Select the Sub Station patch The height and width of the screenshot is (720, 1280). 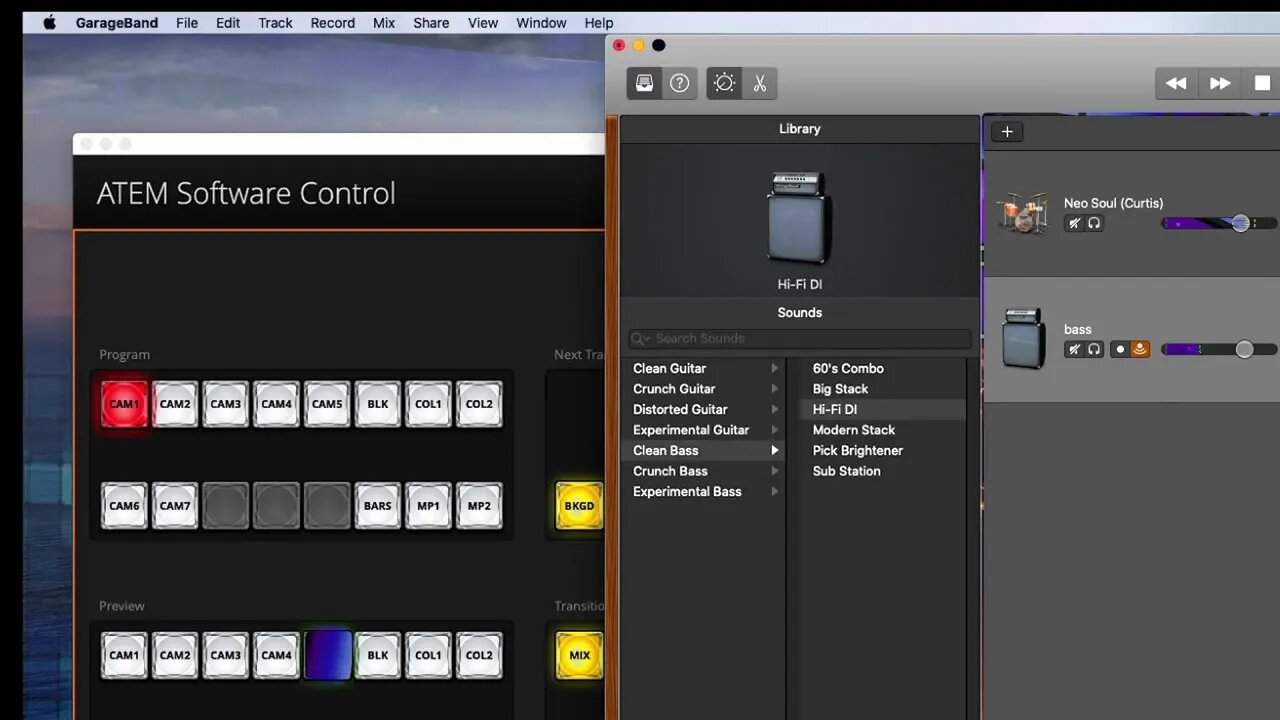tap(846, 471)
